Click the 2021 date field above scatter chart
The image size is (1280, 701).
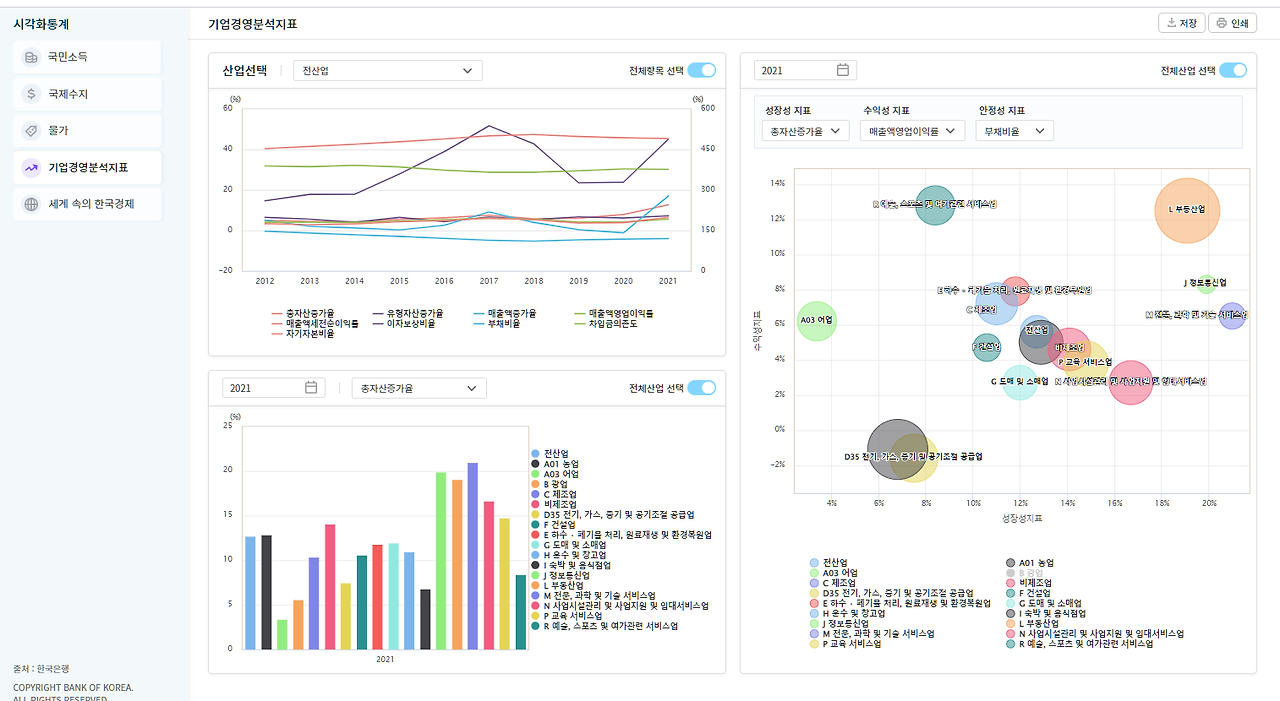point(805,71)
